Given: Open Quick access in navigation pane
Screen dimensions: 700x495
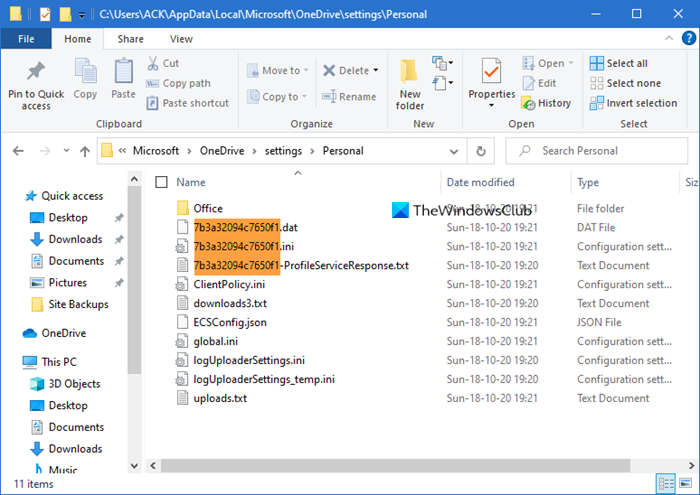Looking at the screenshot, I should coord(72,196).
